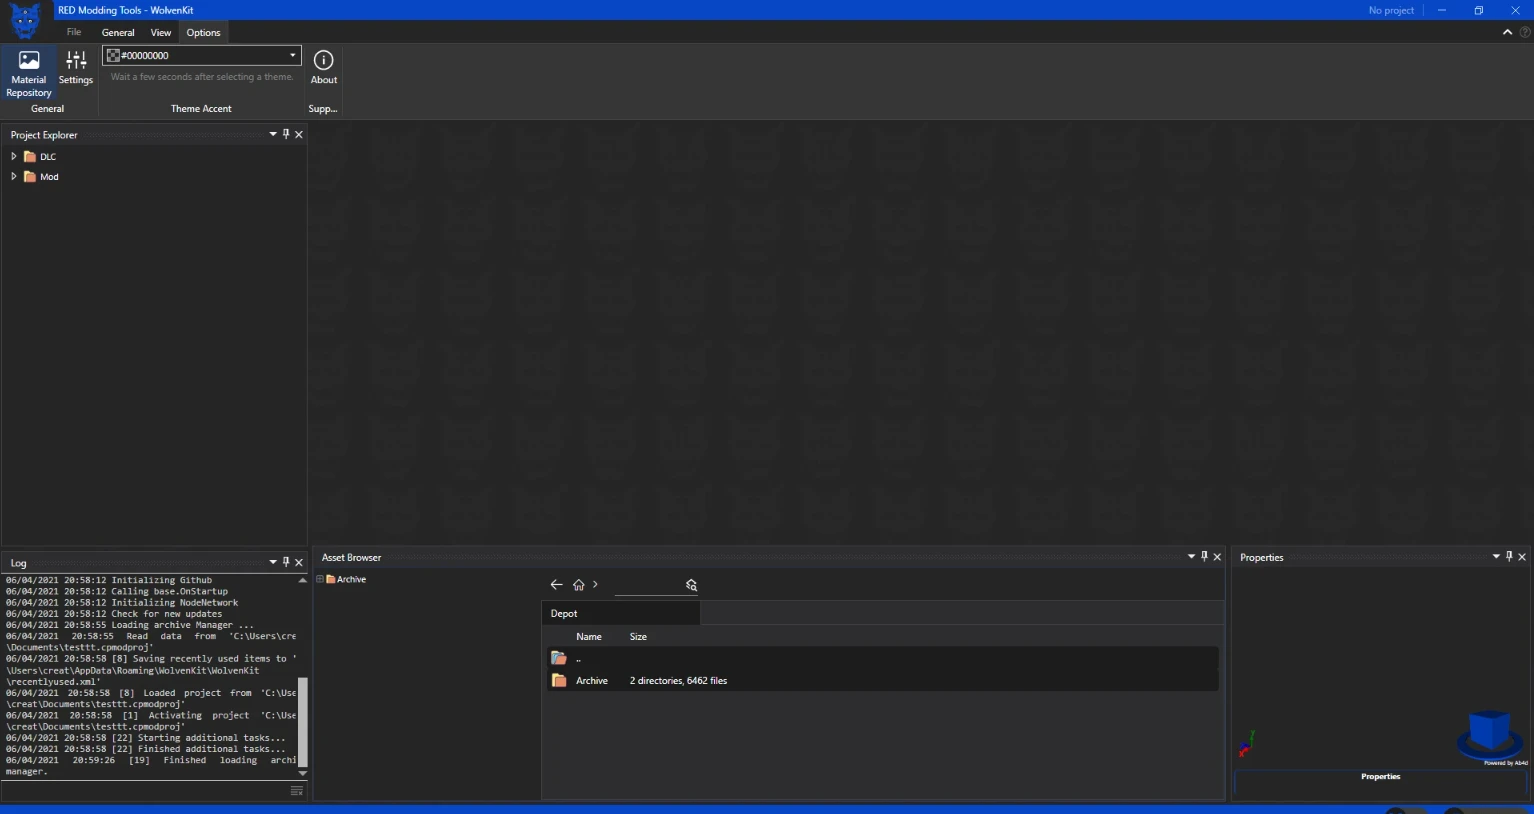Image resolution: width=1534 pixels, height=814 pixels.
Task: Click the Theme Accent group label
Action: [201, 109]
